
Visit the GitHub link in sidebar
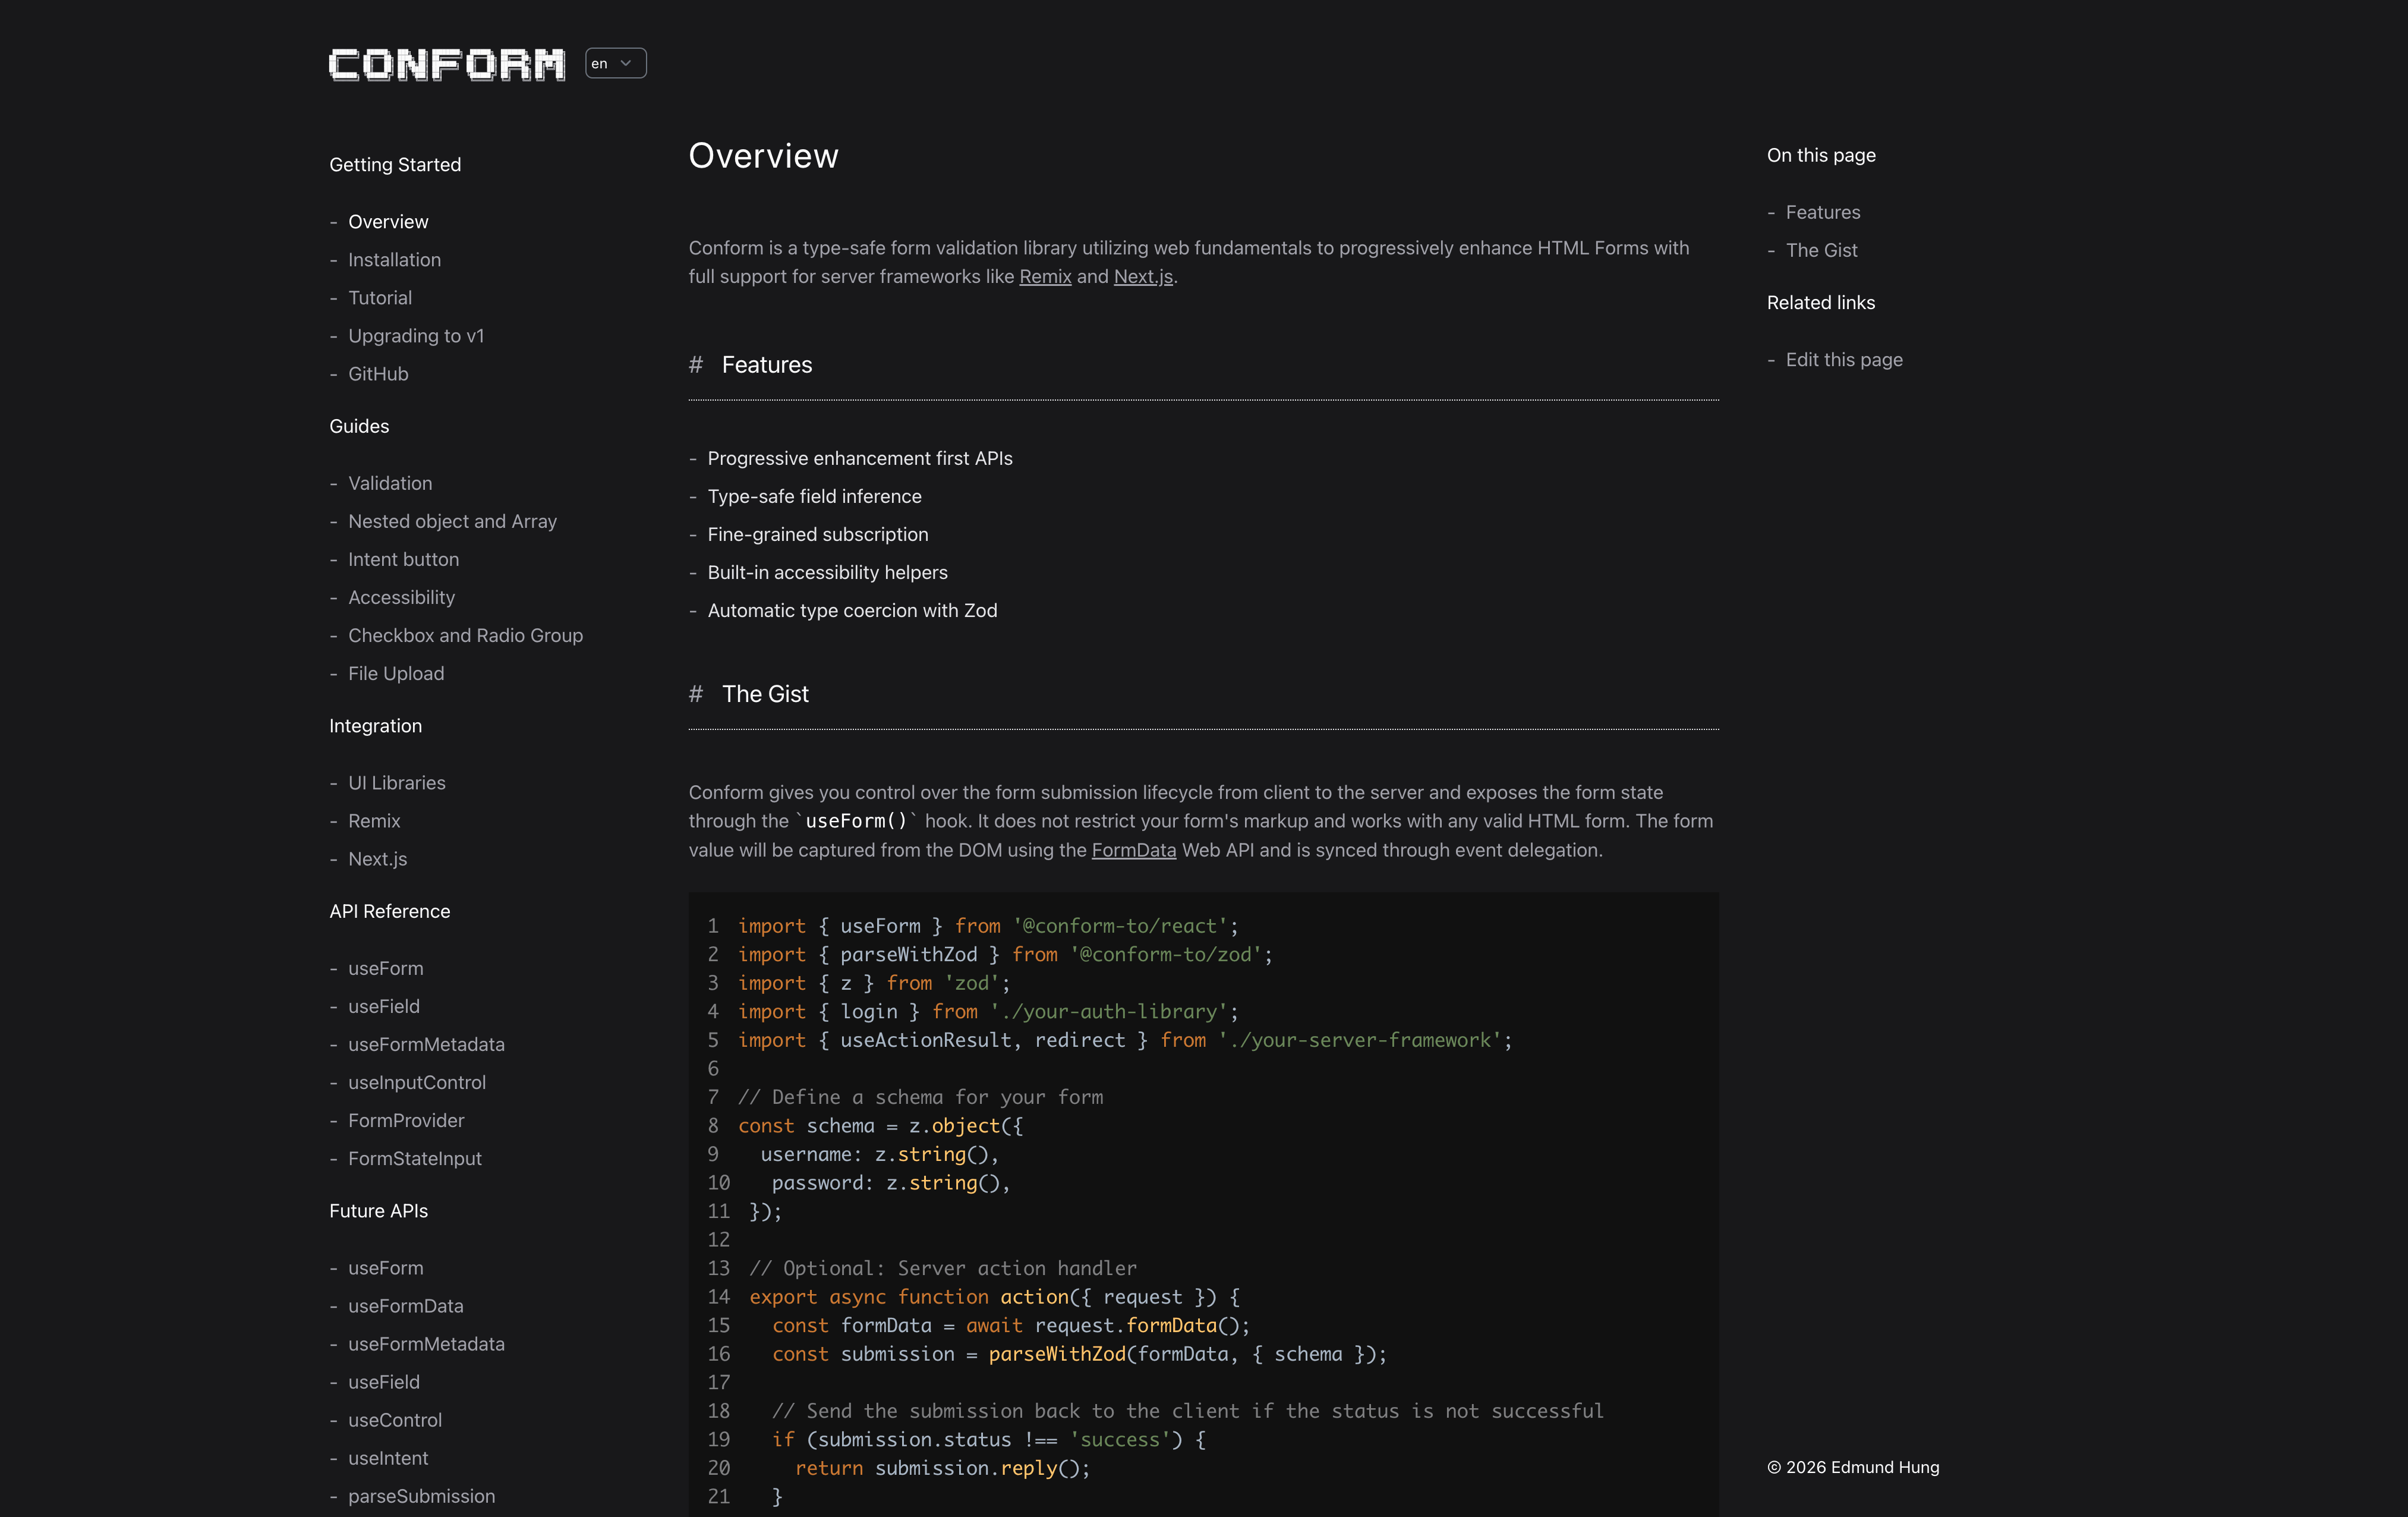pos(378,373)
